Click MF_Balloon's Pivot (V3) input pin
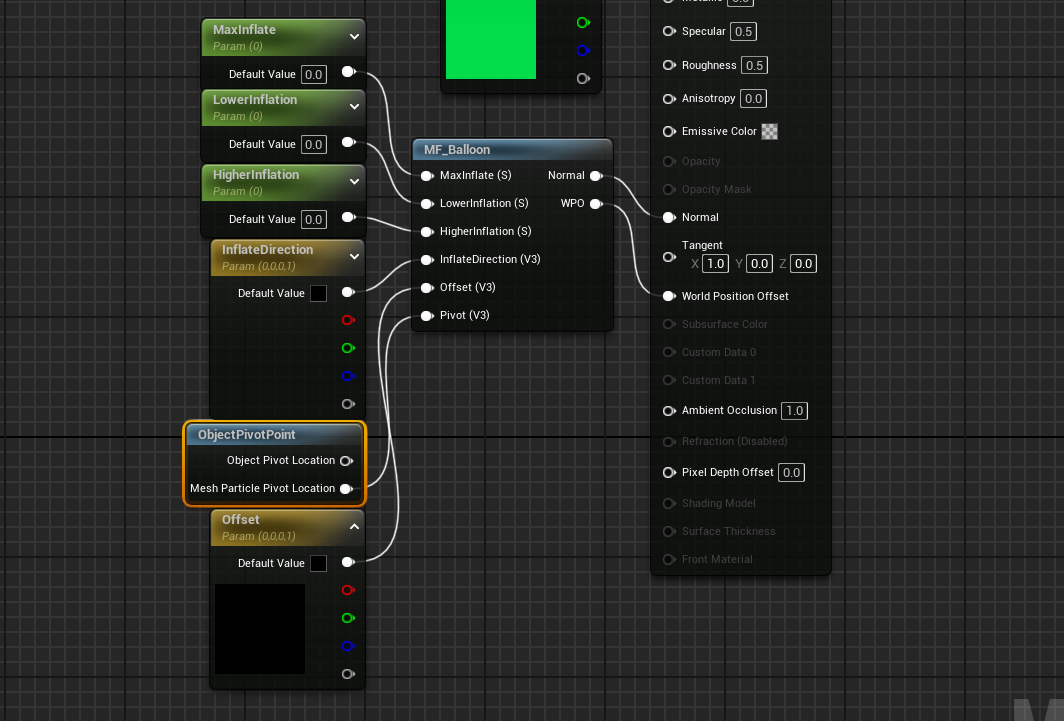The width and height of the screenshot is (1064, 721). pyautogui.click(x=427, y=316)
